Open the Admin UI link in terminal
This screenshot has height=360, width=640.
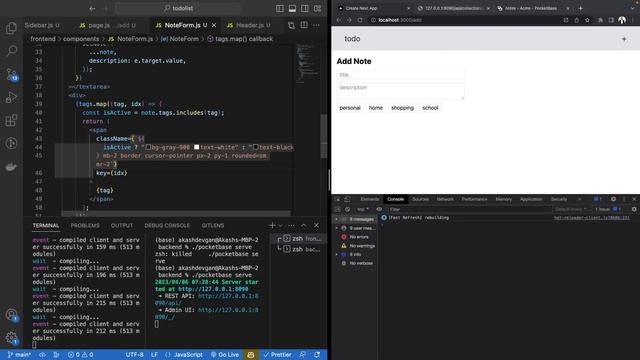[207, 313]
